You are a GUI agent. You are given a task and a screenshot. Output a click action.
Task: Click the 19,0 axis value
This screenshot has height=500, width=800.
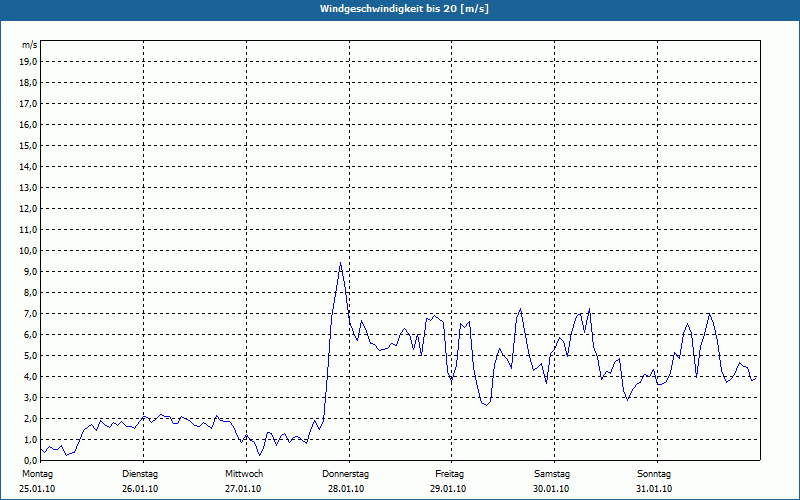pyautogui.click(x=28, y=62)
